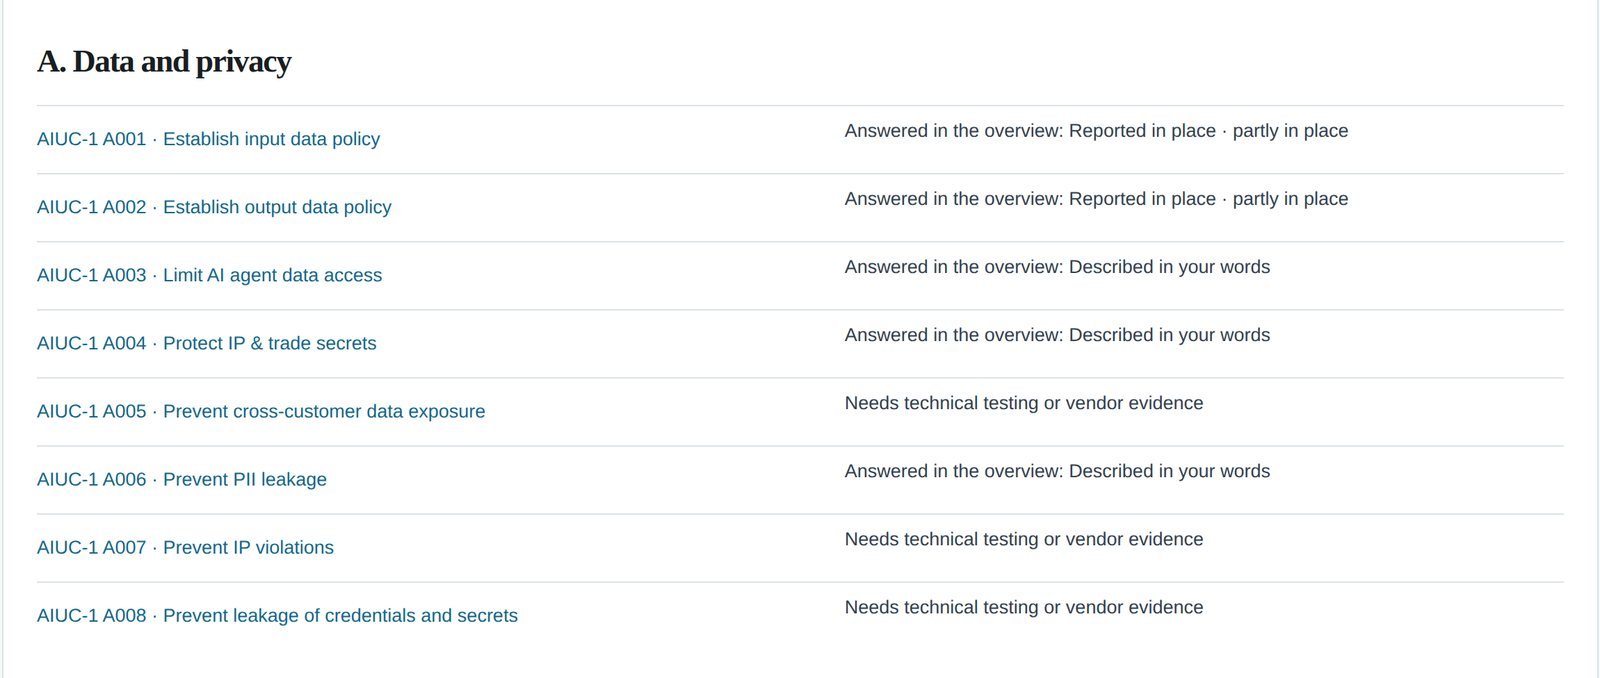Open AIUC-1 A006 Prevent PII leakage link
This screenshot has height=678, width=1600.
182,479
